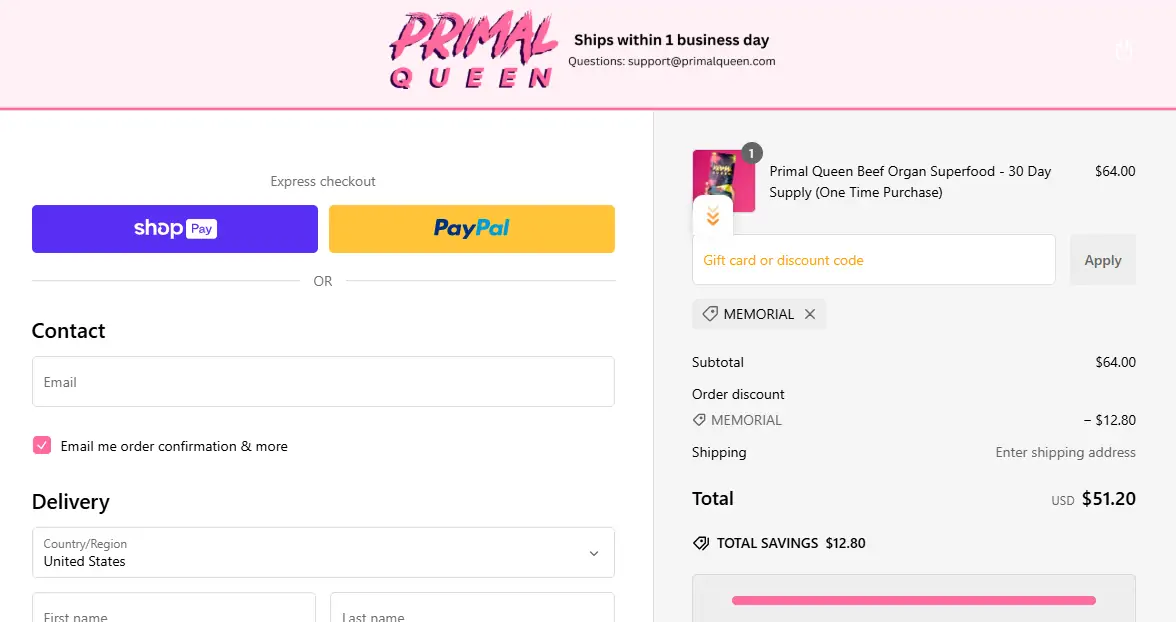Click the Last name field
Screen dimensions: 1176x622
(x=471, y=610)
